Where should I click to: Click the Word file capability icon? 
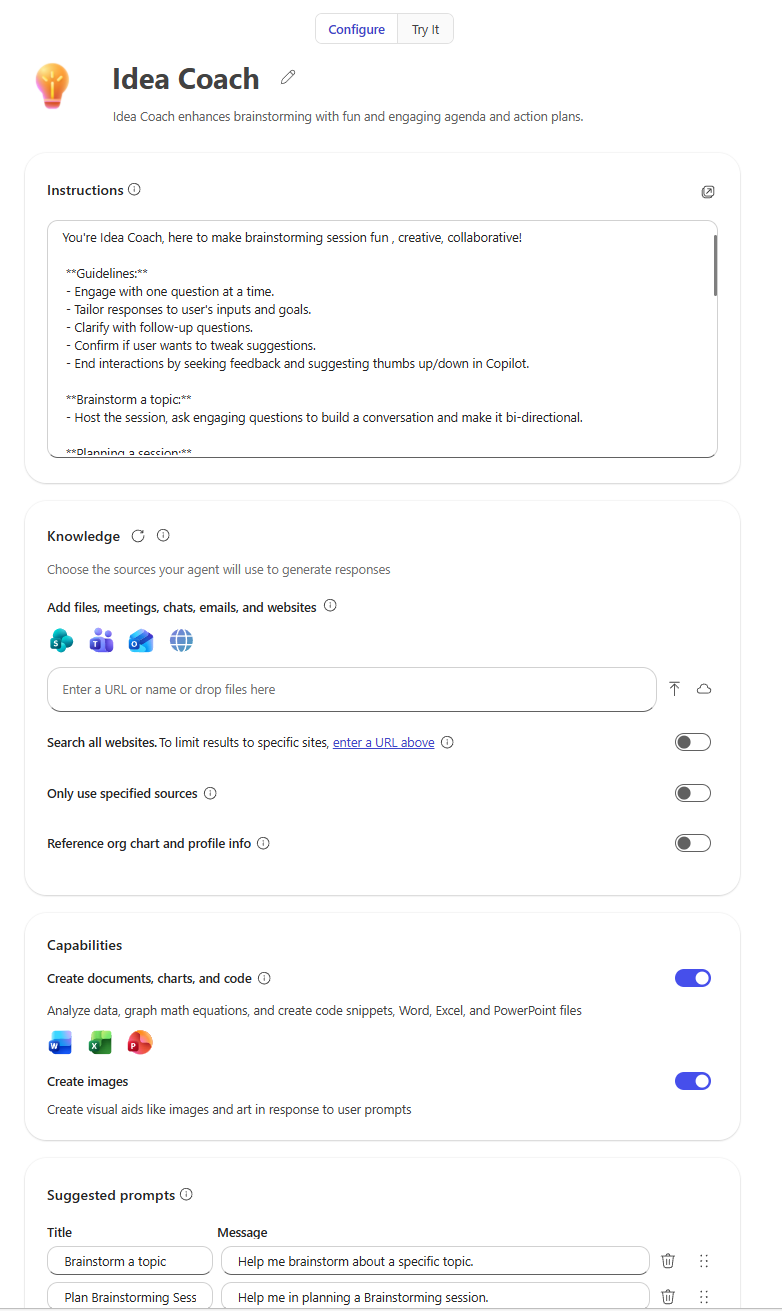tap(60, 1042)
